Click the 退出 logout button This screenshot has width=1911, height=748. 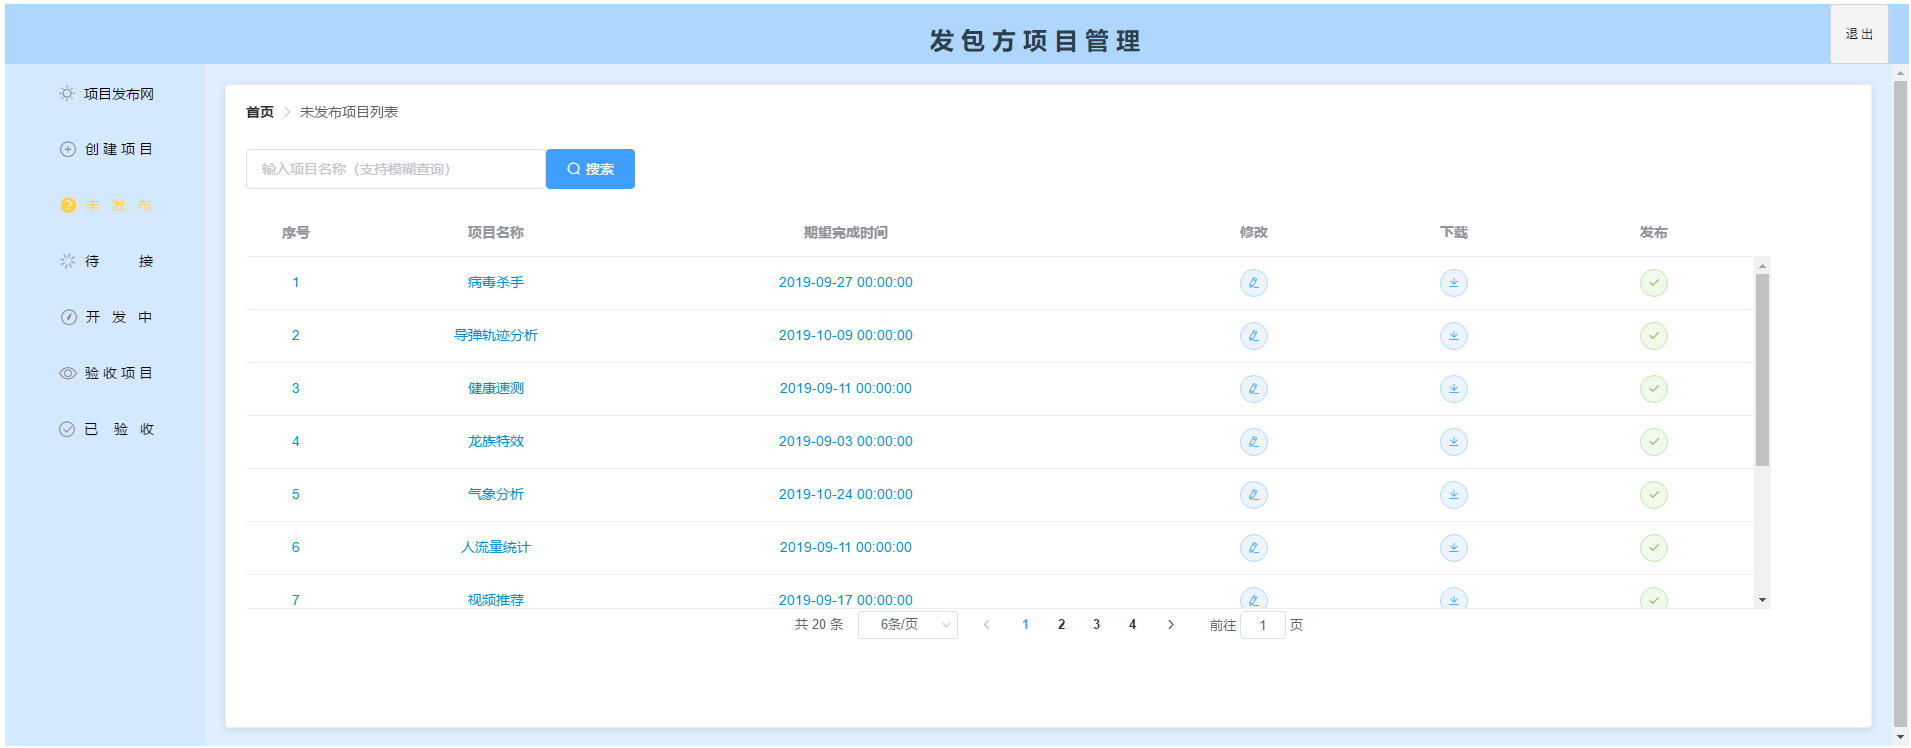(1859, 34)
